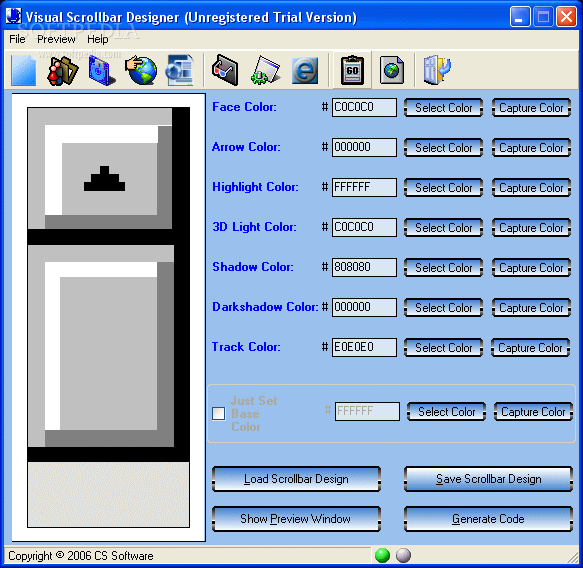Image resolution: width=583 pixels, height=568 pixels.
Task: Click the gray status light indicator
Action: (403, 556)
